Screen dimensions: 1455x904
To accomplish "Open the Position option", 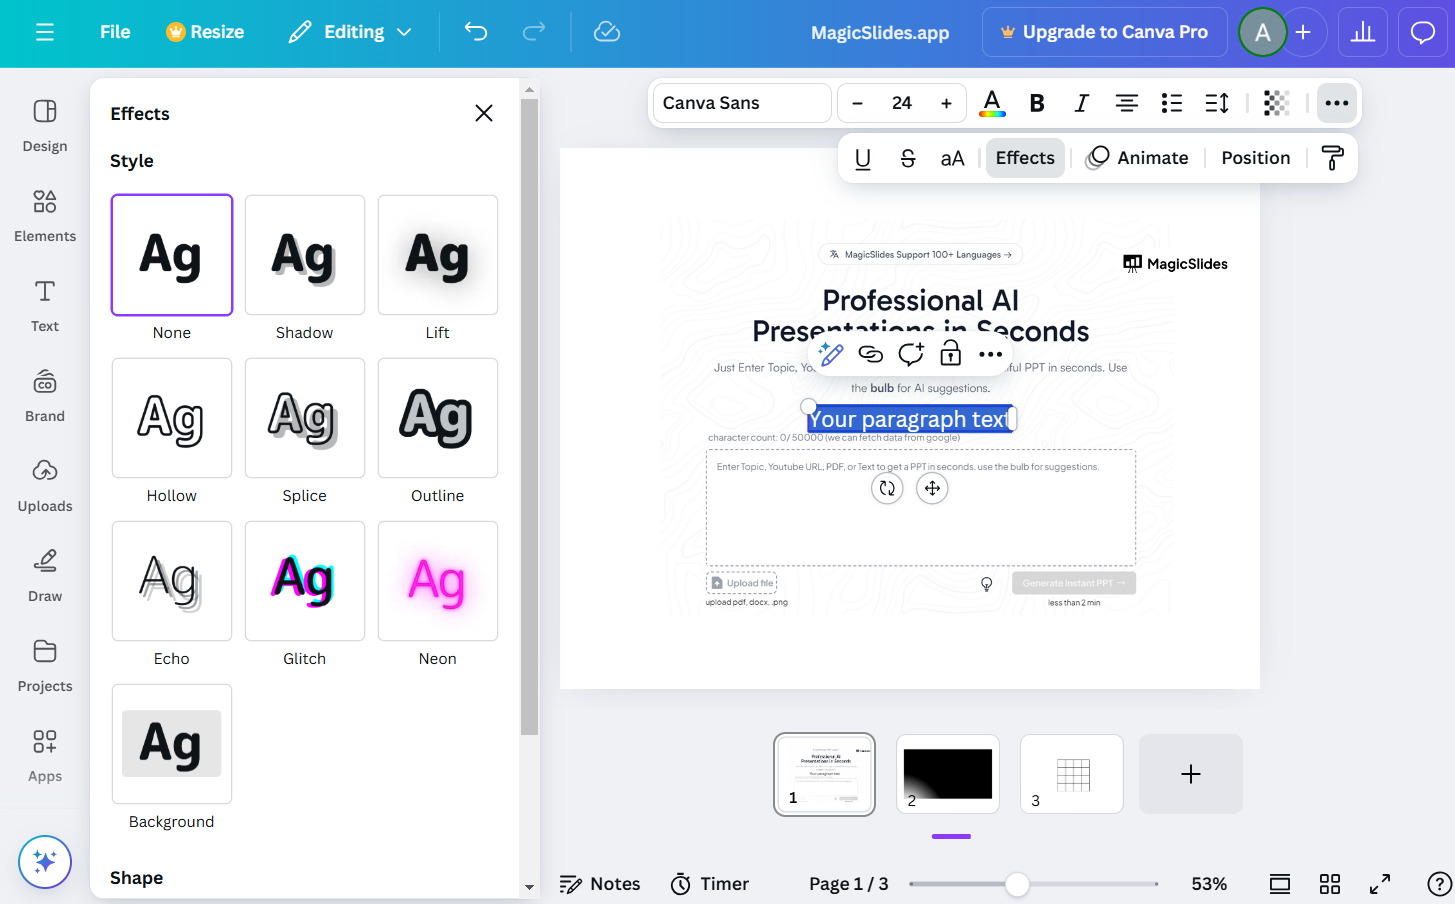I will point(1256,158).
